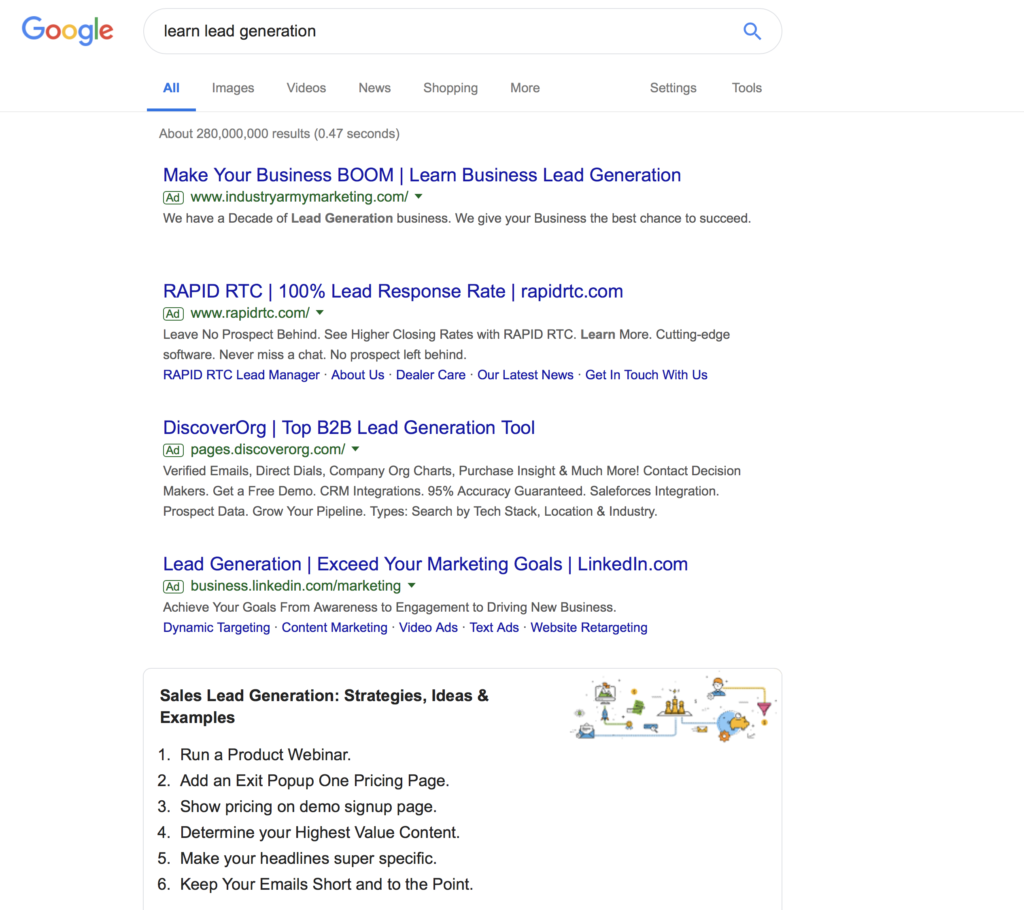The image size is (1024, 910).
Task: Open 'Make Your Business BOOM' ad result
Action: [x=422, y=175]
